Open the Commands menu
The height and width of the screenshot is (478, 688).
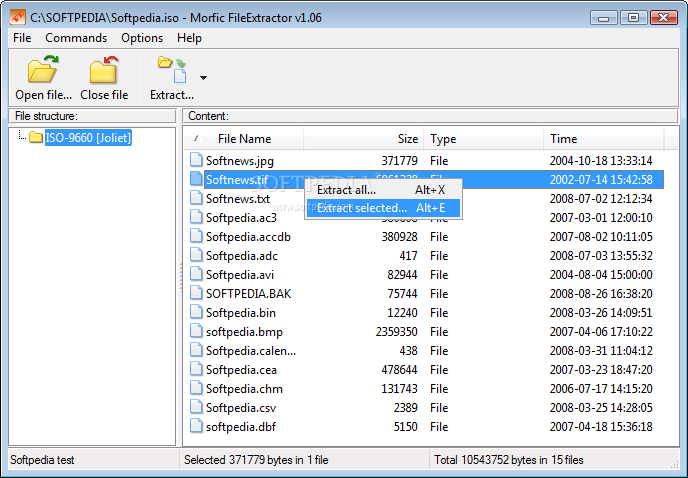76,38
